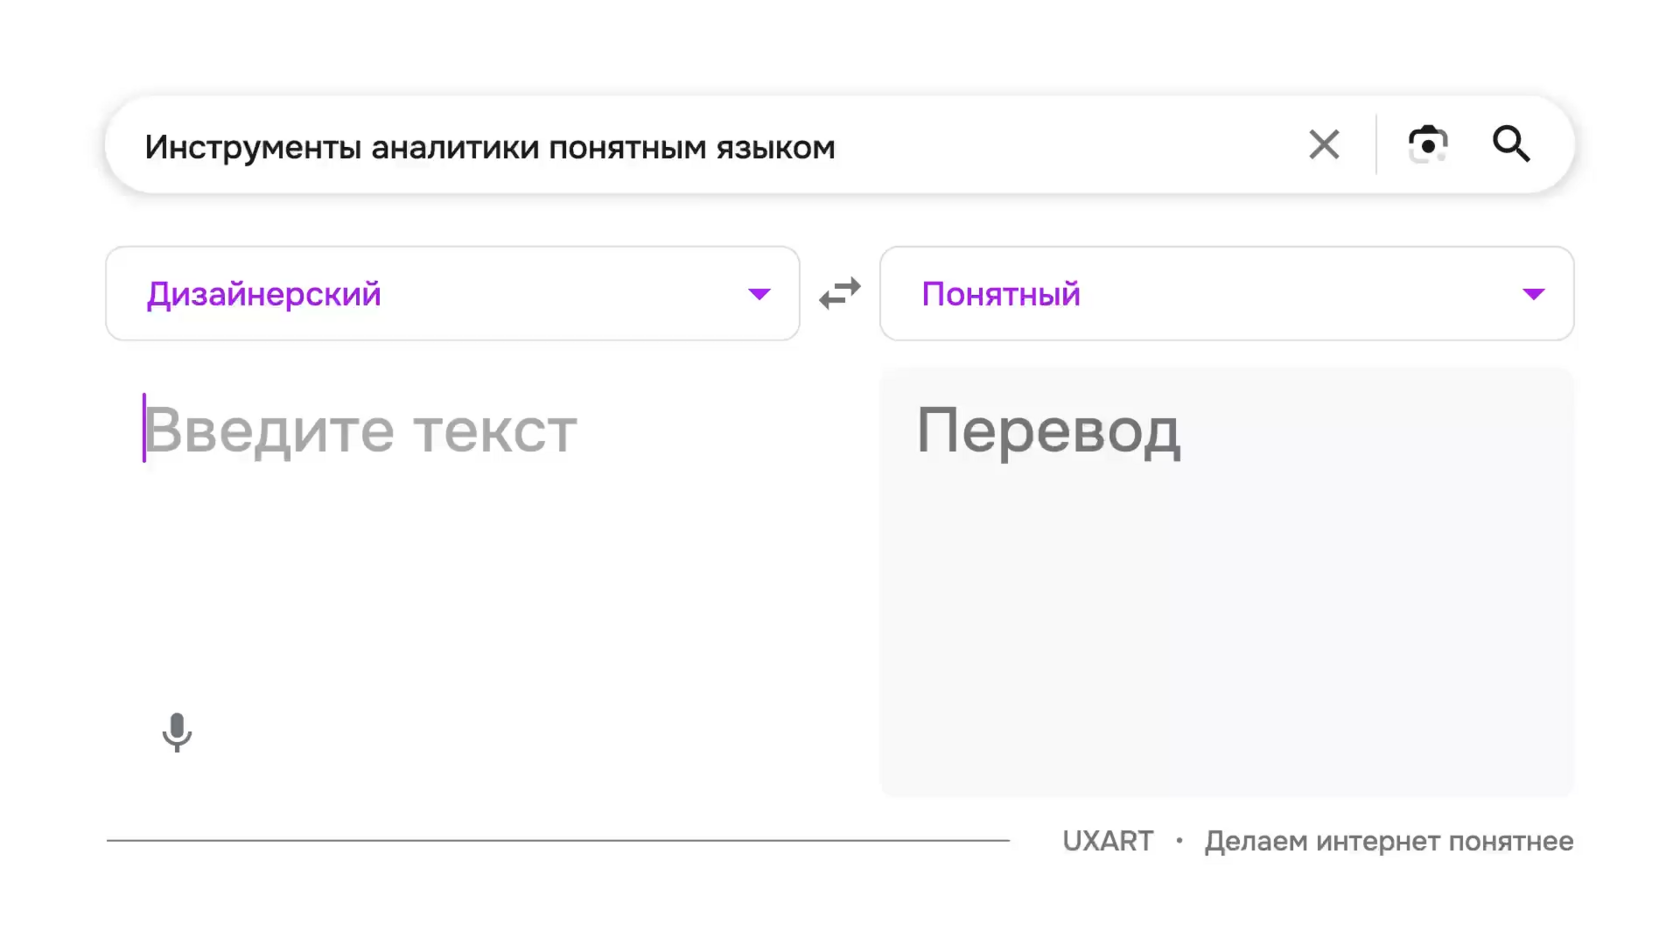
Task: Click the vertical divider in search bar
Action: [x=1376, y=145]
